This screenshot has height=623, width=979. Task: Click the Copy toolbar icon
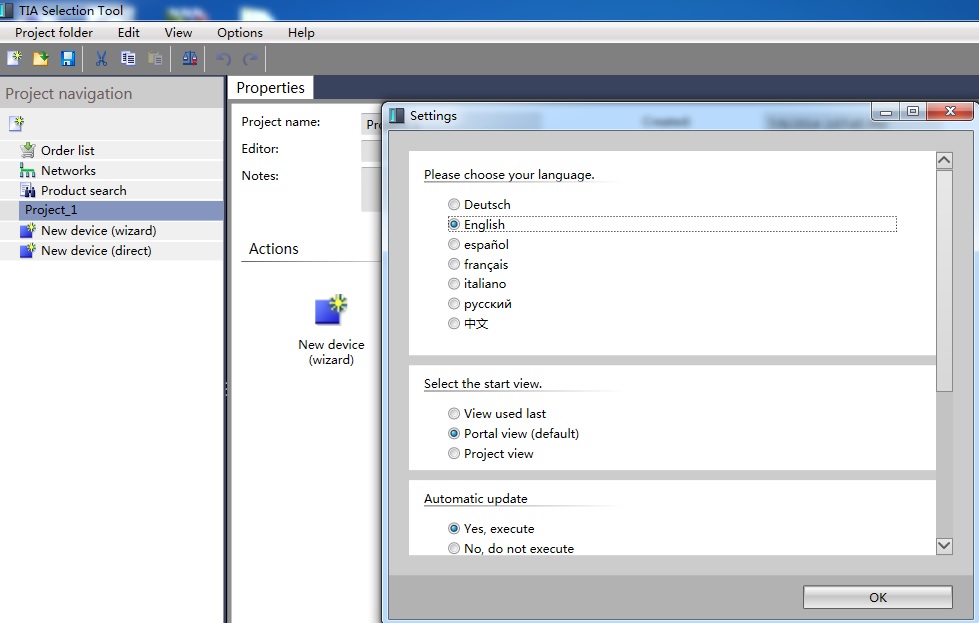128,59
